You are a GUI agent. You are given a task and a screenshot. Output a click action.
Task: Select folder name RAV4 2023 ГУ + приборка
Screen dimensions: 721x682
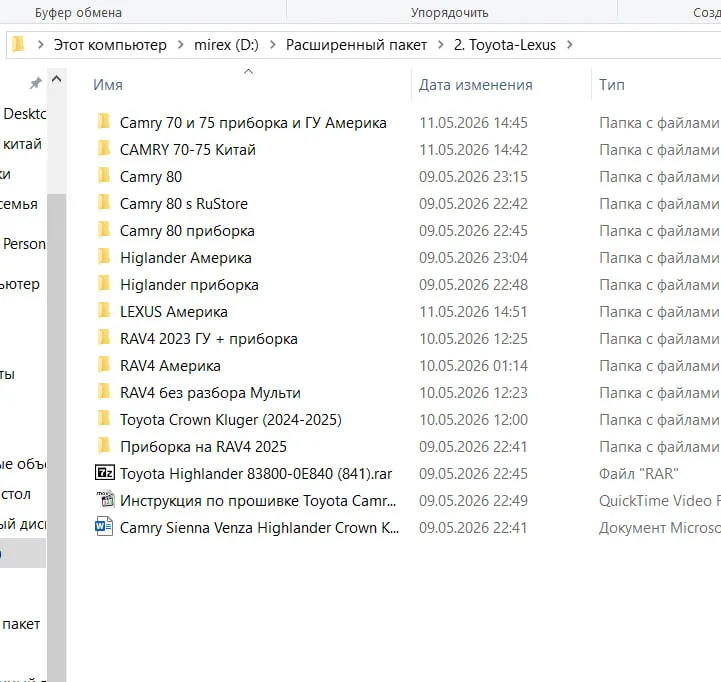pos(209,339)
